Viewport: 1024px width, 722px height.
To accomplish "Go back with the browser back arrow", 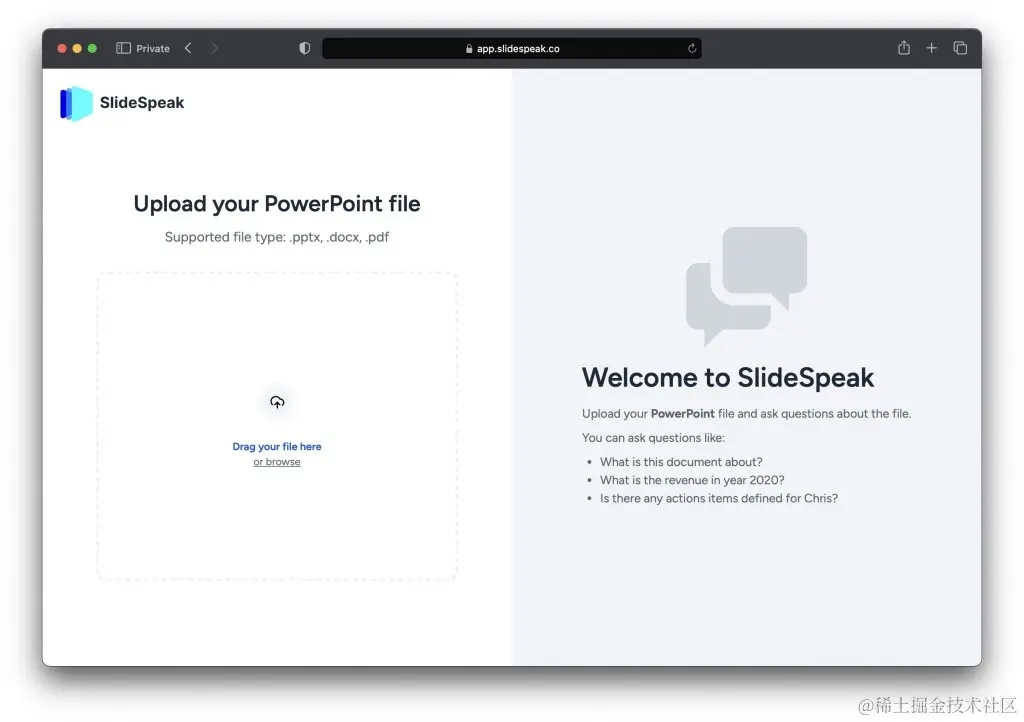I will 188,48.
